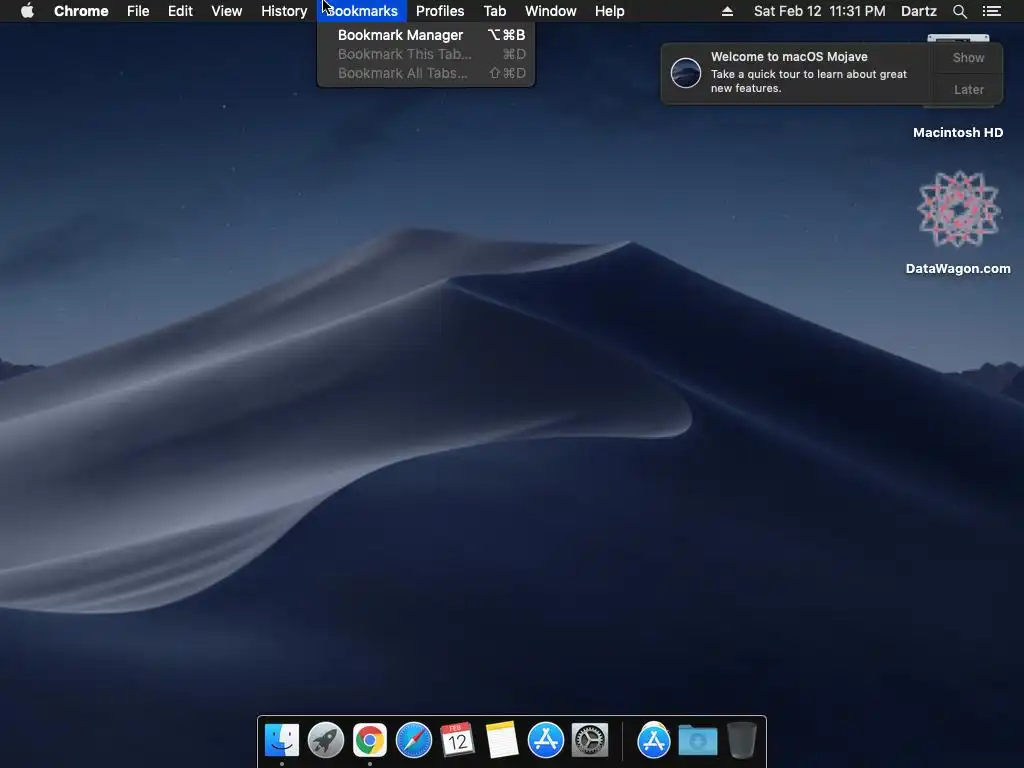Open Finder from the Dock
The width and height of the screenshot is (1024, 768).
click(281, 741)
